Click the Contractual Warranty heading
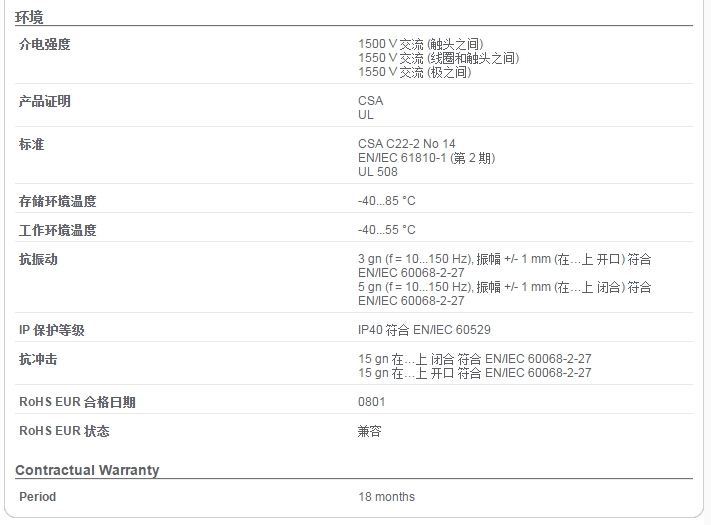 pos(87,470)
